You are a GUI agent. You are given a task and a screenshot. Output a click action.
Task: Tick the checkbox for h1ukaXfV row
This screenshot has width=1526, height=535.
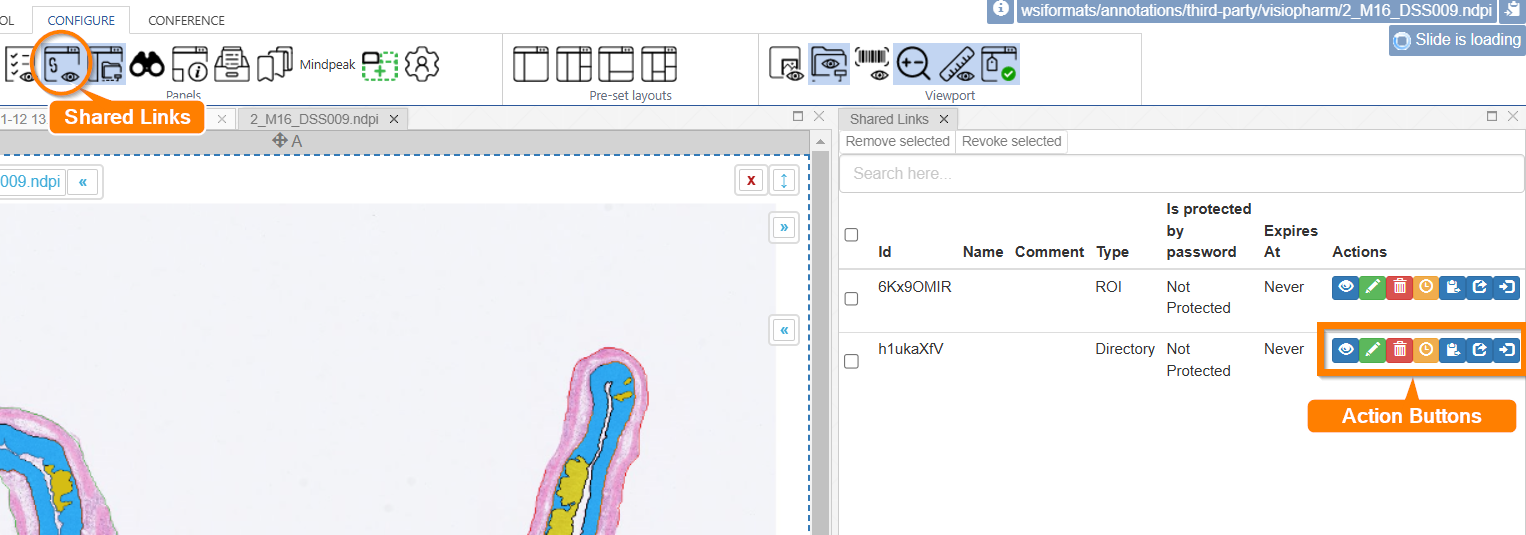coord(851,361)
